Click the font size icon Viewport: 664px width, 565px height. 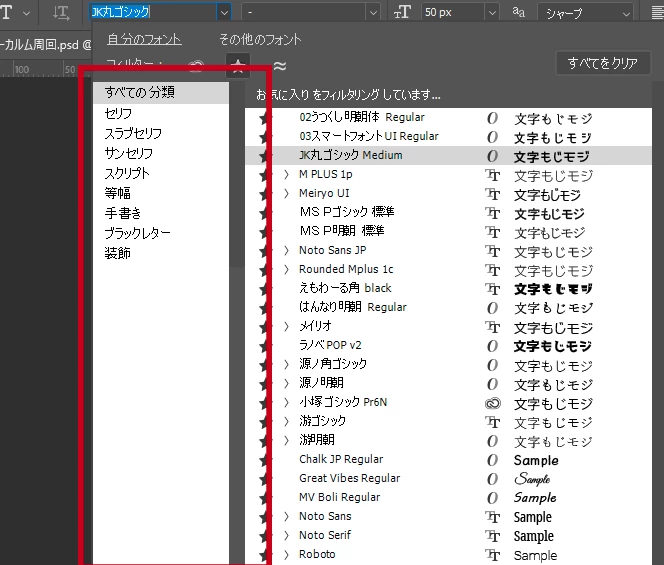click(402, 12)
